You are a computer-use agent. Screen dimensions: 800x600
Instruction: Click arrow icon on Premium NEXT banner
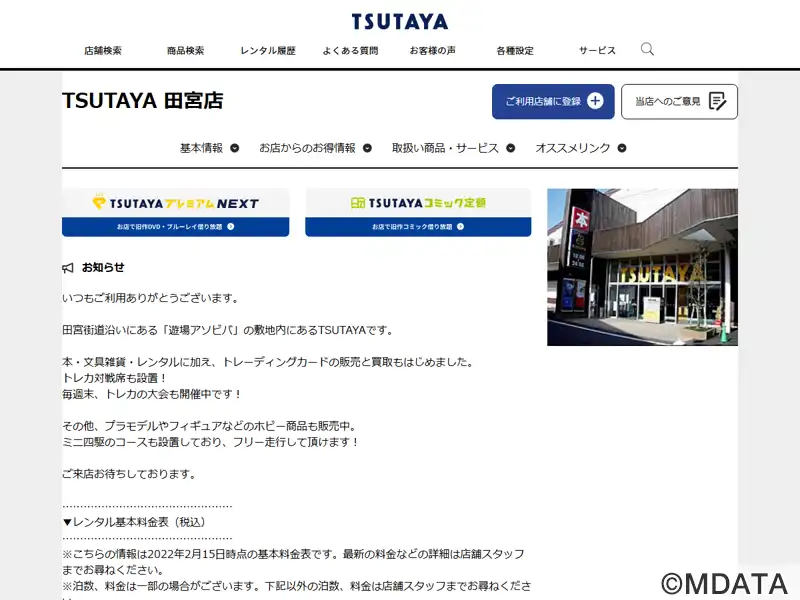click(x=231, y=227)
